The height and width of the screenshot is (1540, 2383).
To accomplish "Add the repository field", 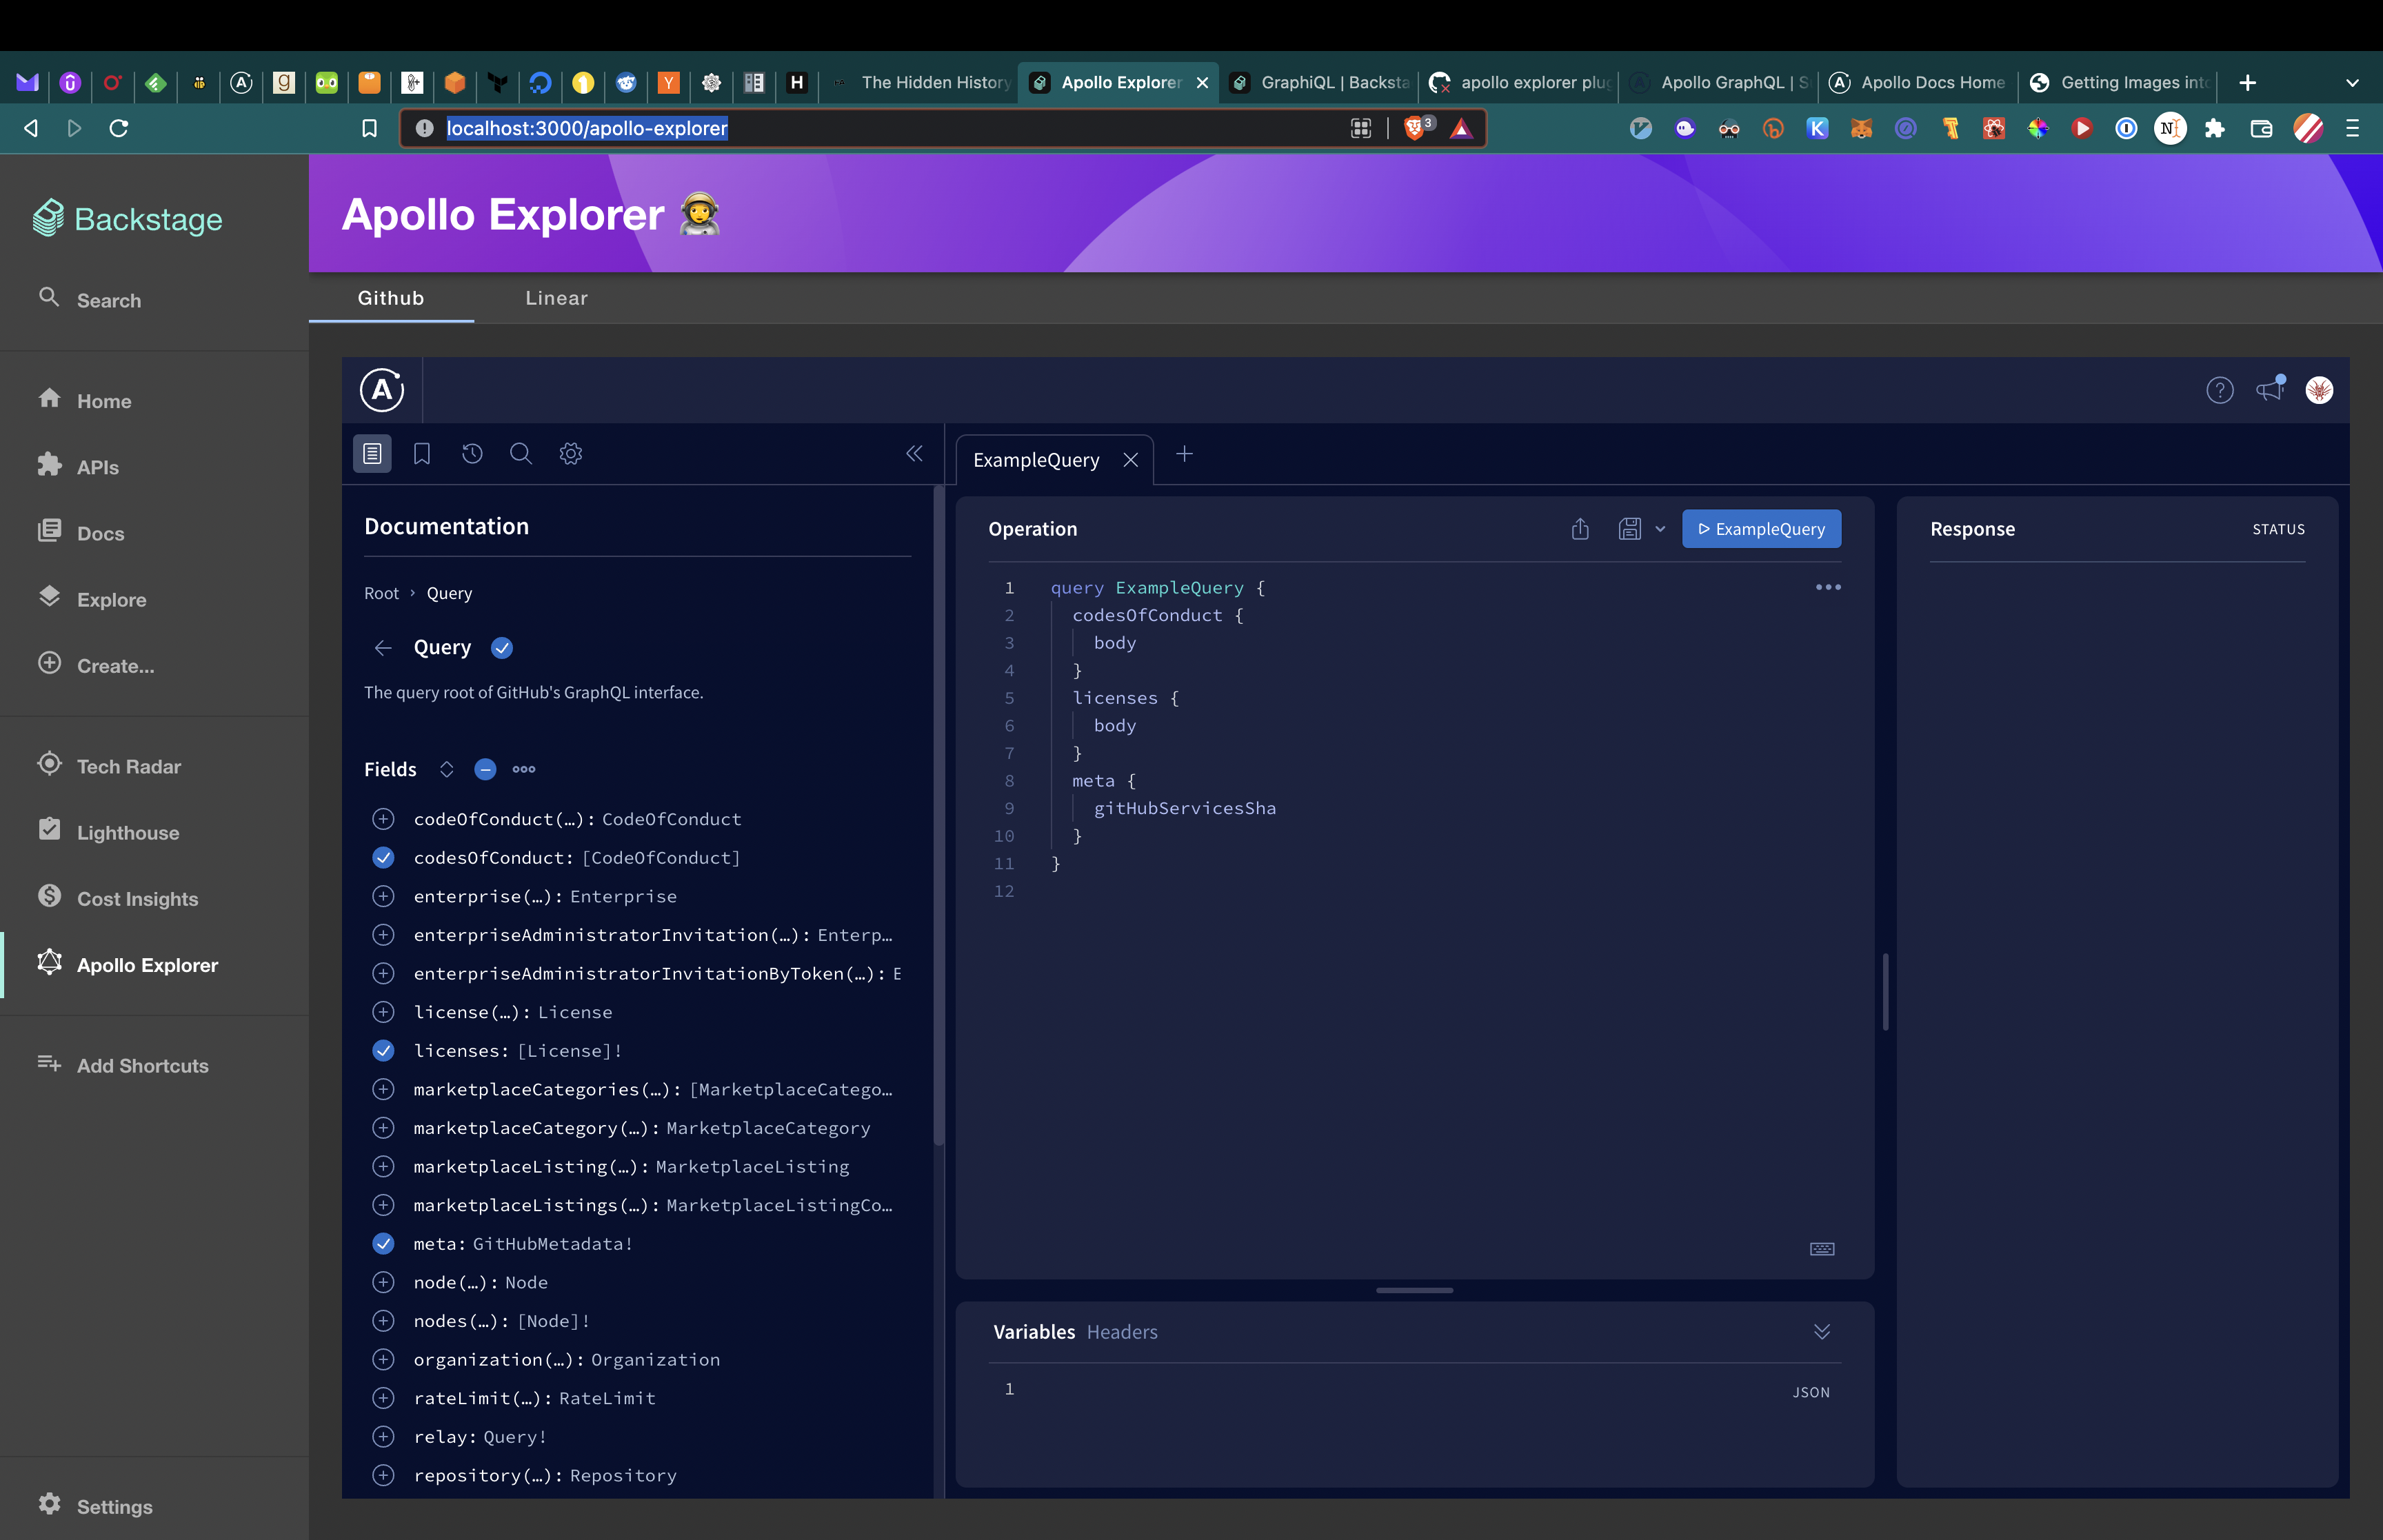I will click(x=383, y=1476).
